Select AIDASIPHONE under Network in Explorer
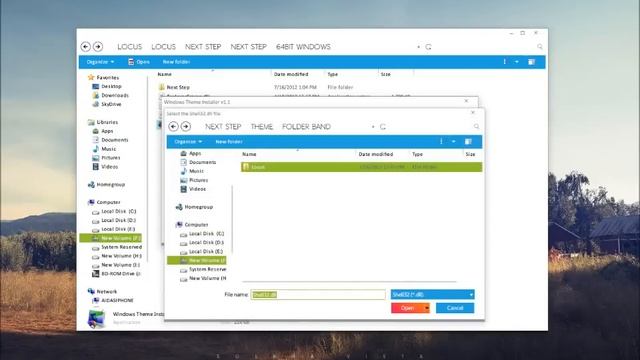The width and height of the screenshot is (640, 360). pos(113,300)
